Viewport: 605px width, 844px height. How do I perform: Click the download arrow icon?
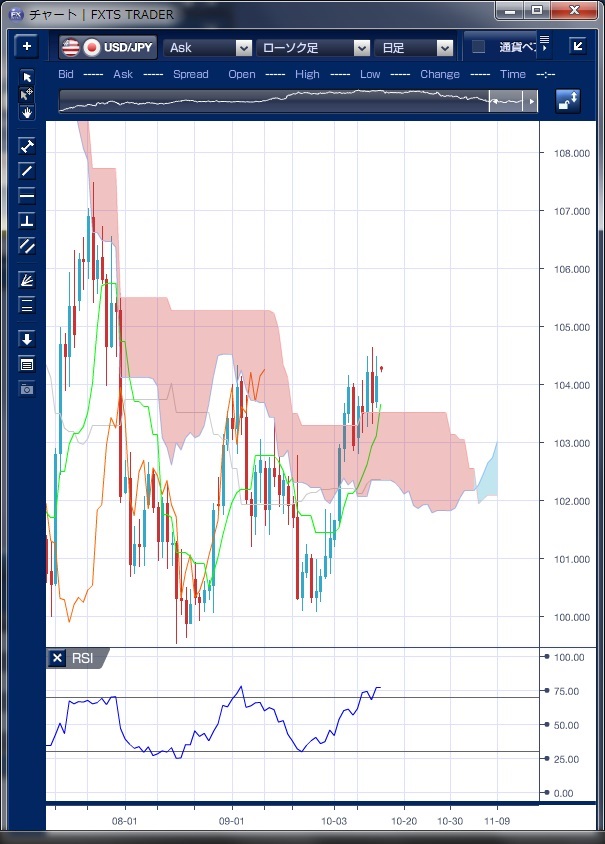pos(27,339)
